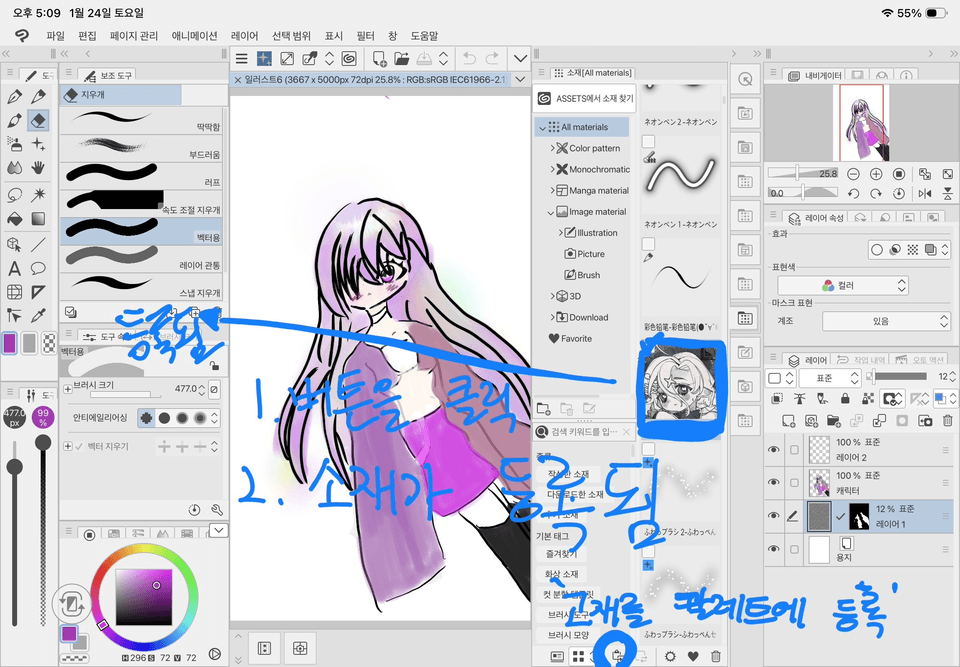
Task: Zoom in with Navigator plus icon
Action: (876, 174)
